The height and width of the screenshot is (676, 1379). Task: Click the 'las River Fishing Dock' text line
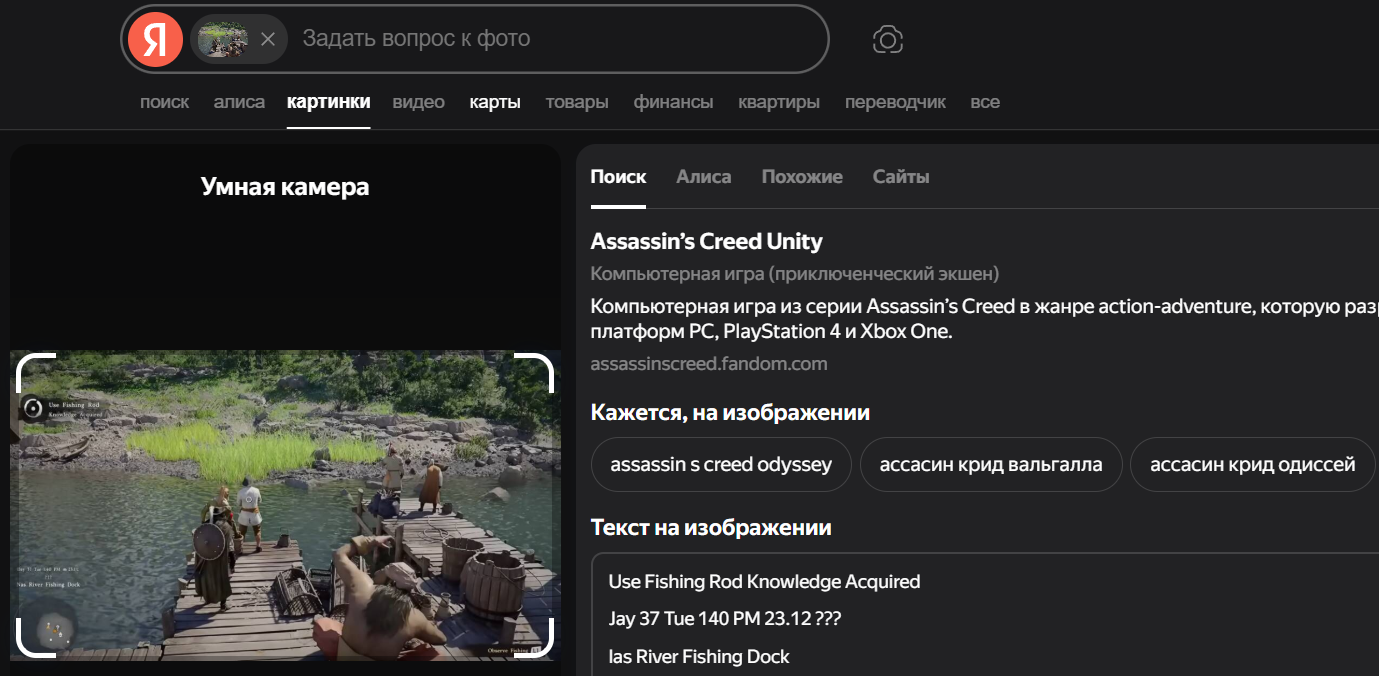coord(699,657)
